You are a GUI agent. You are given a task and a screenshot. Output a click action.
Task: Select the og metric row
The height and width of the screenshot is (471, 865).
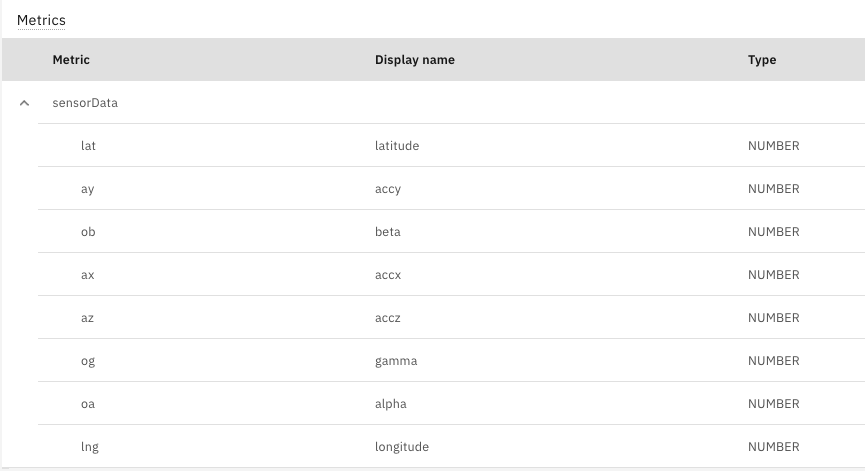tap(451, 361)
